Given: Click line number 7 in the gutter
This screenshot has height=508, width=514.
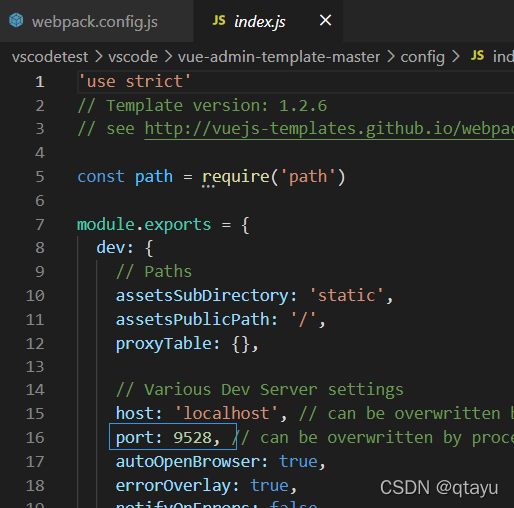Looking at the screenshot, I should [40, 225].
